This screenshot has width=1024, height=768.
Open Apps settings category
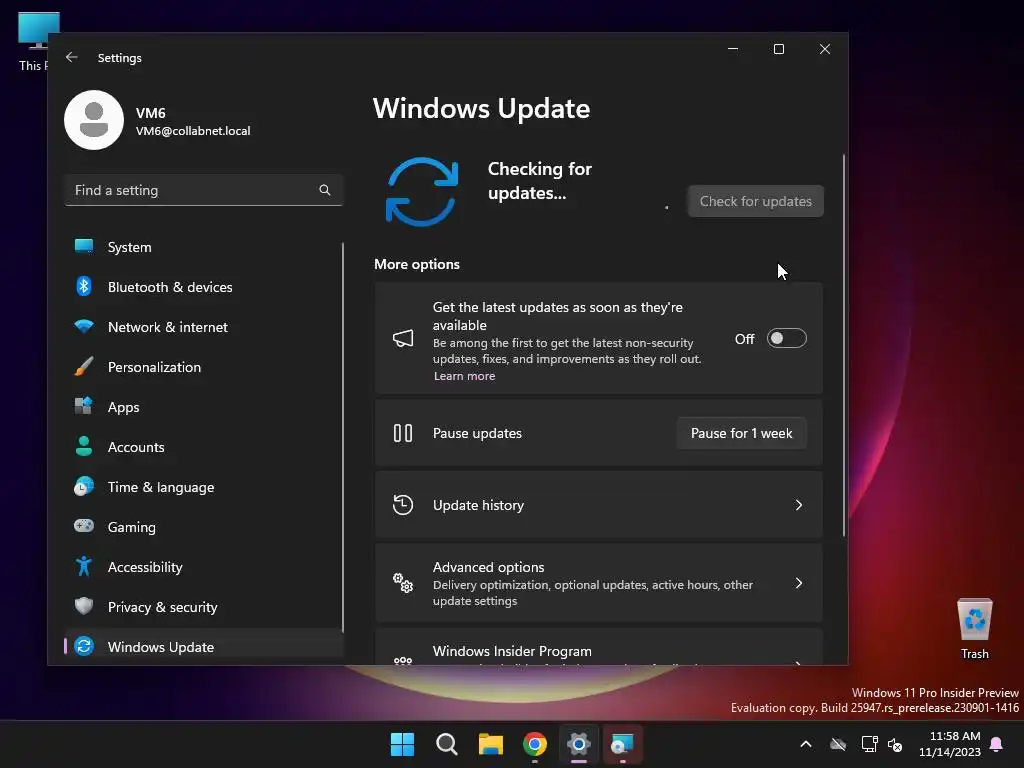(203, 407)
